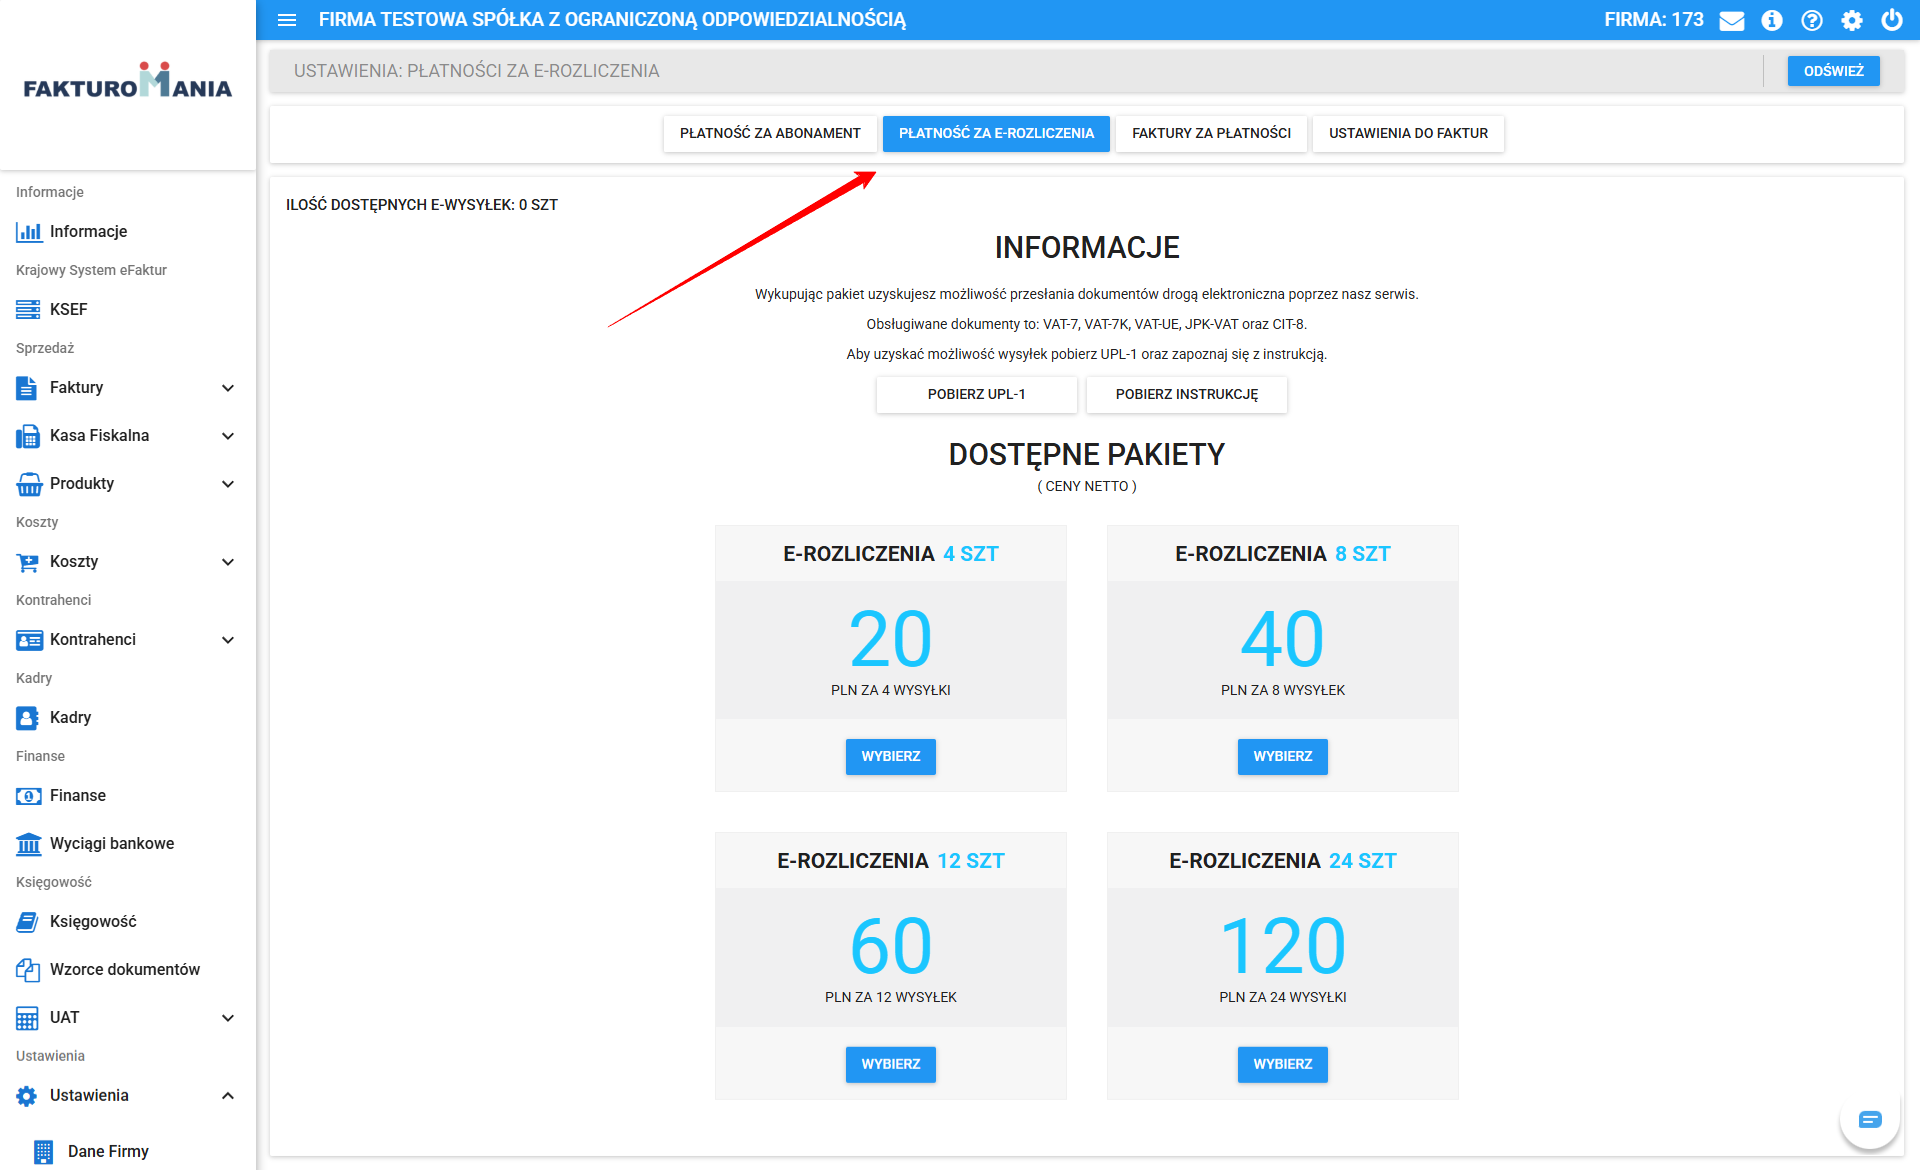The image size is (1920, 1170).
Task: Open the info circle icon
Action: 1772,20
